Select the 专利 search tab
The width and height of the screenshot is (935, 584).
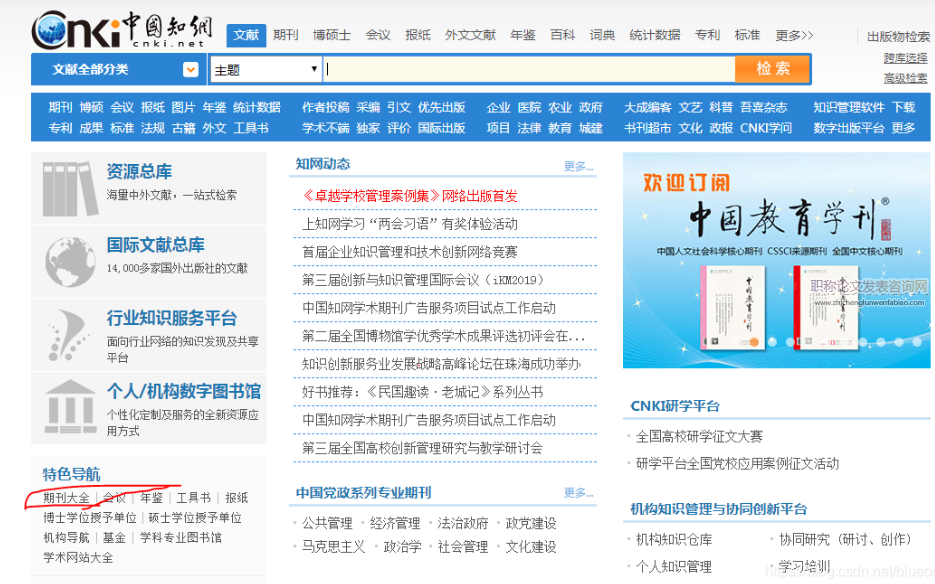(x=707, y=35)
